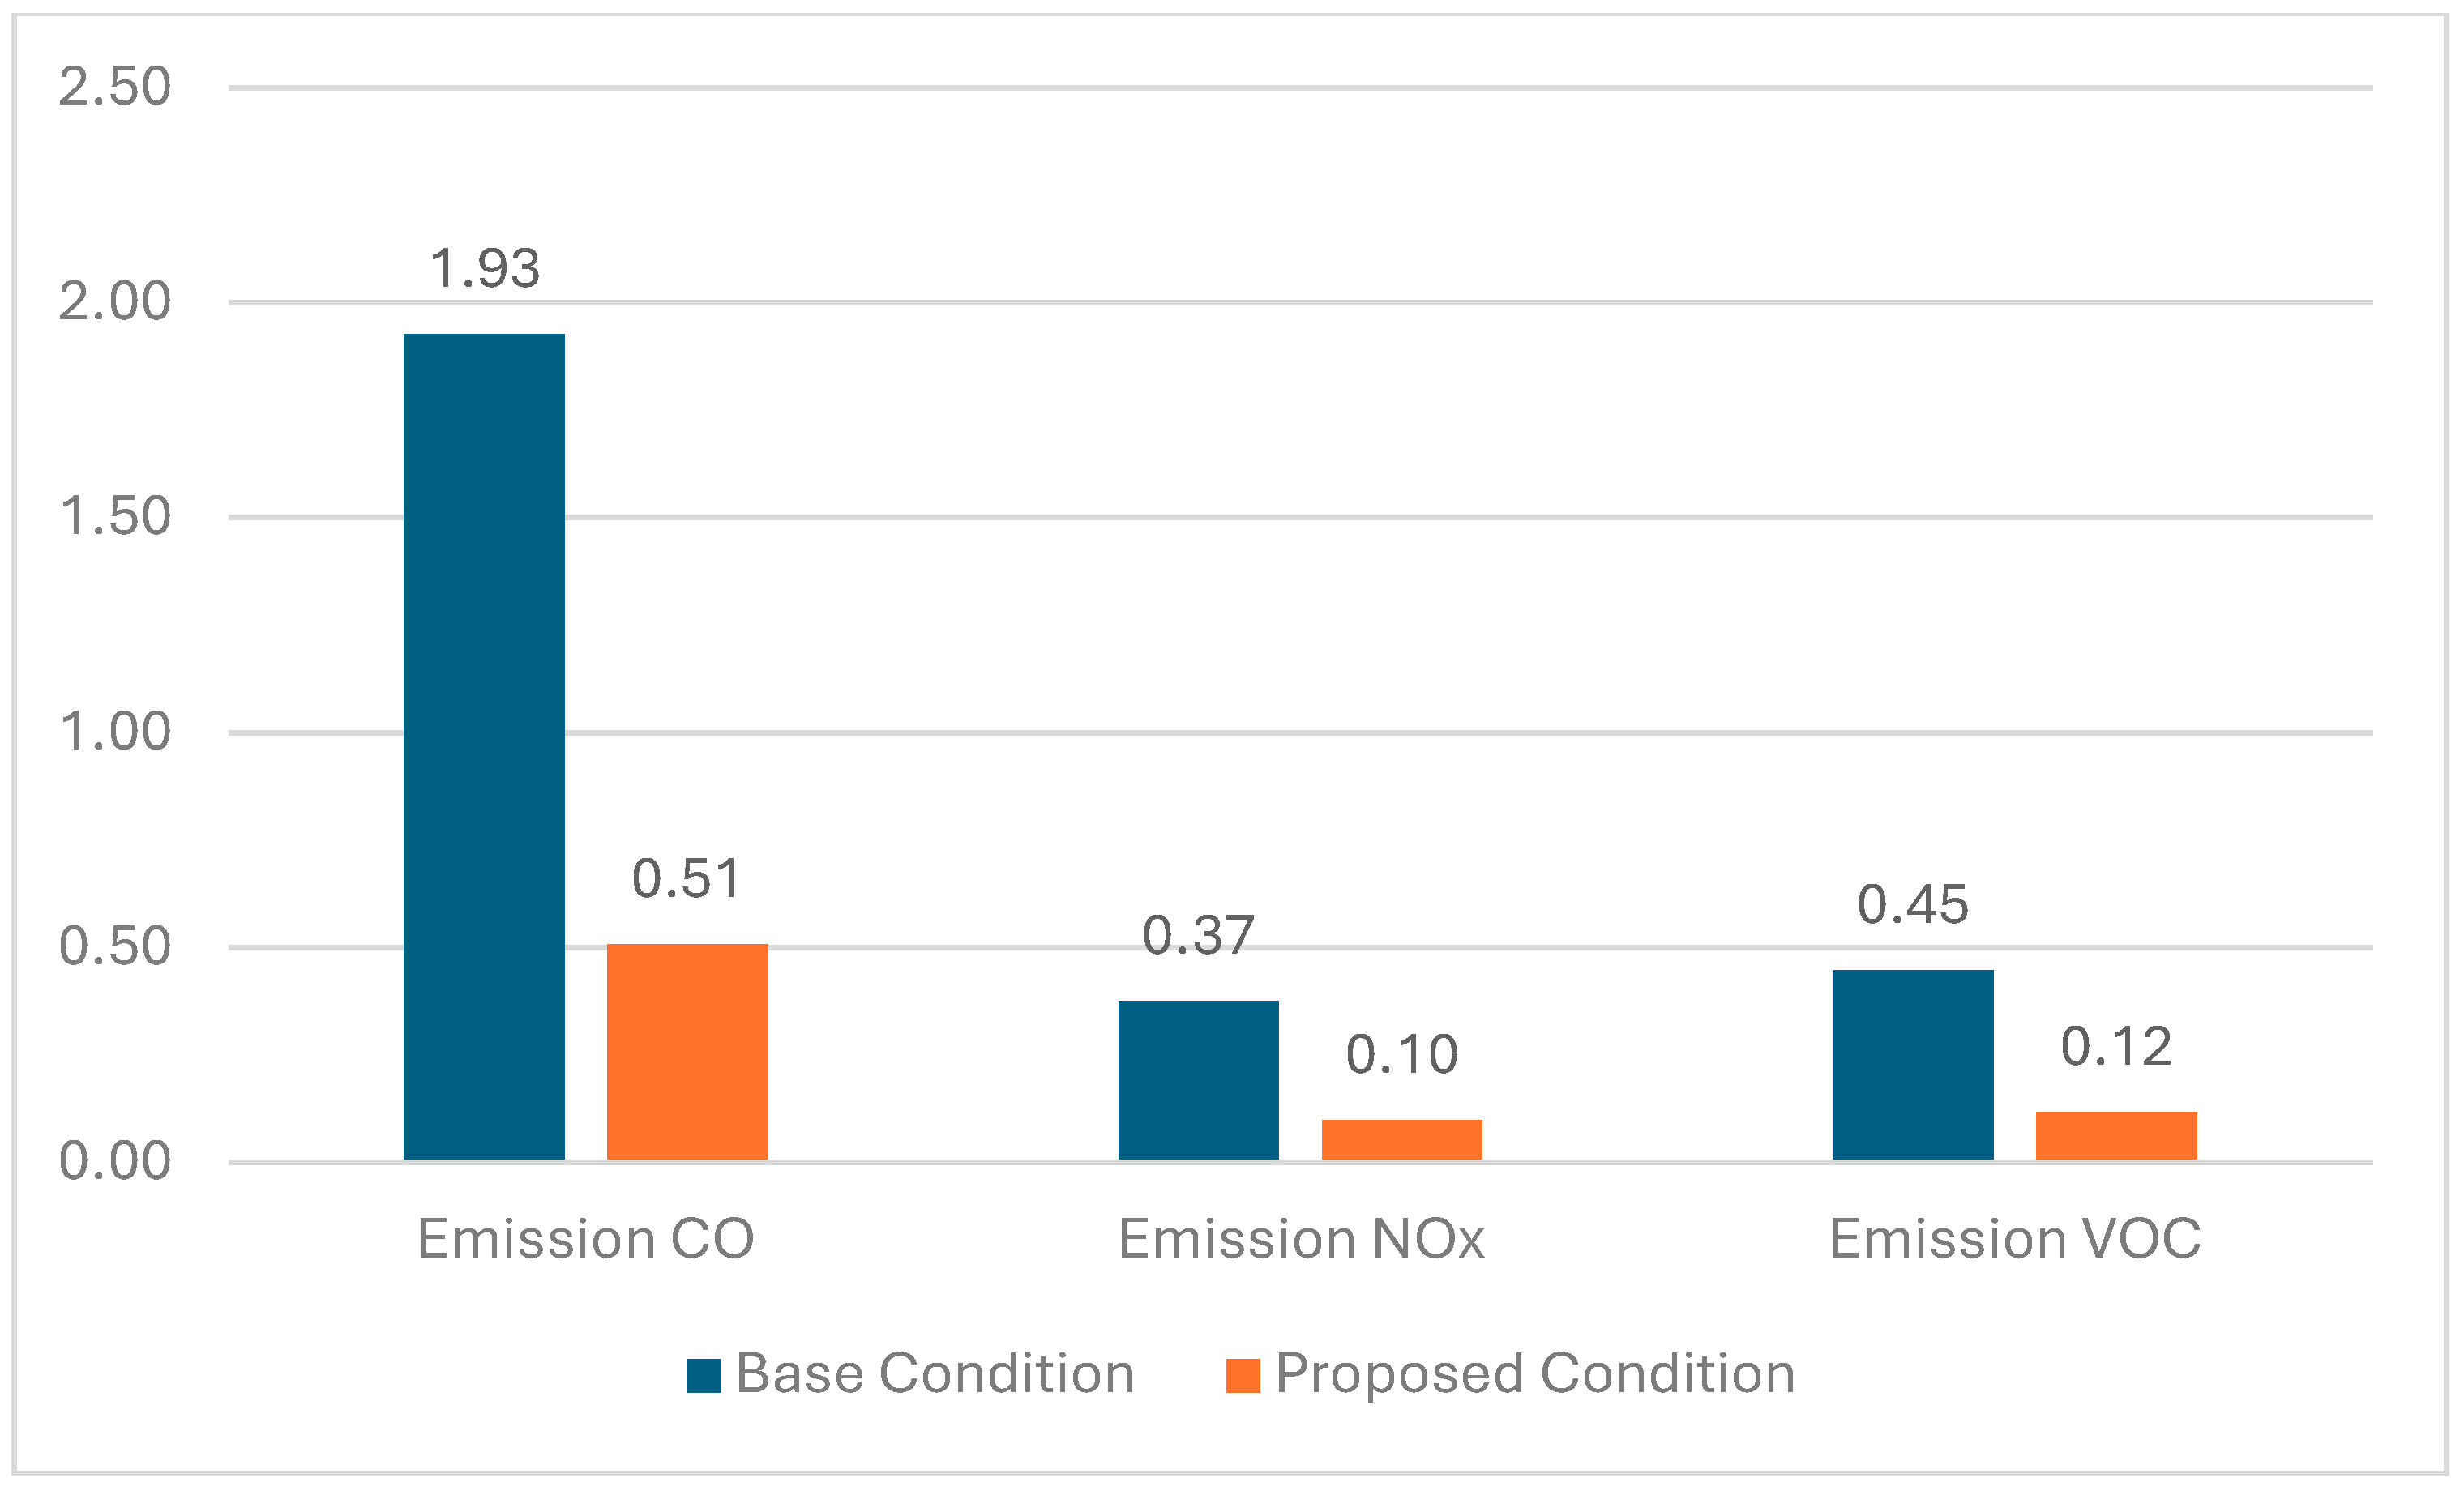Select the Emission VOC axis label
This screenshot has width=2464, height=1495.
pyautogui.click(x=2014, y=1239)
